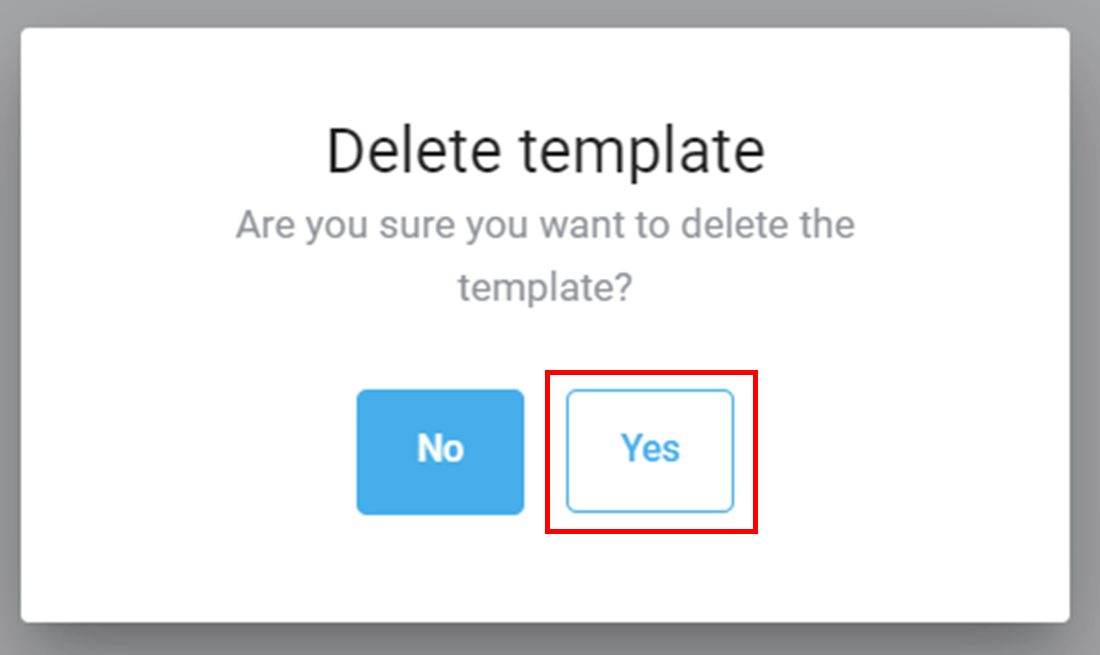Choose No in the confirmation dialog

[x=440, y=450]
